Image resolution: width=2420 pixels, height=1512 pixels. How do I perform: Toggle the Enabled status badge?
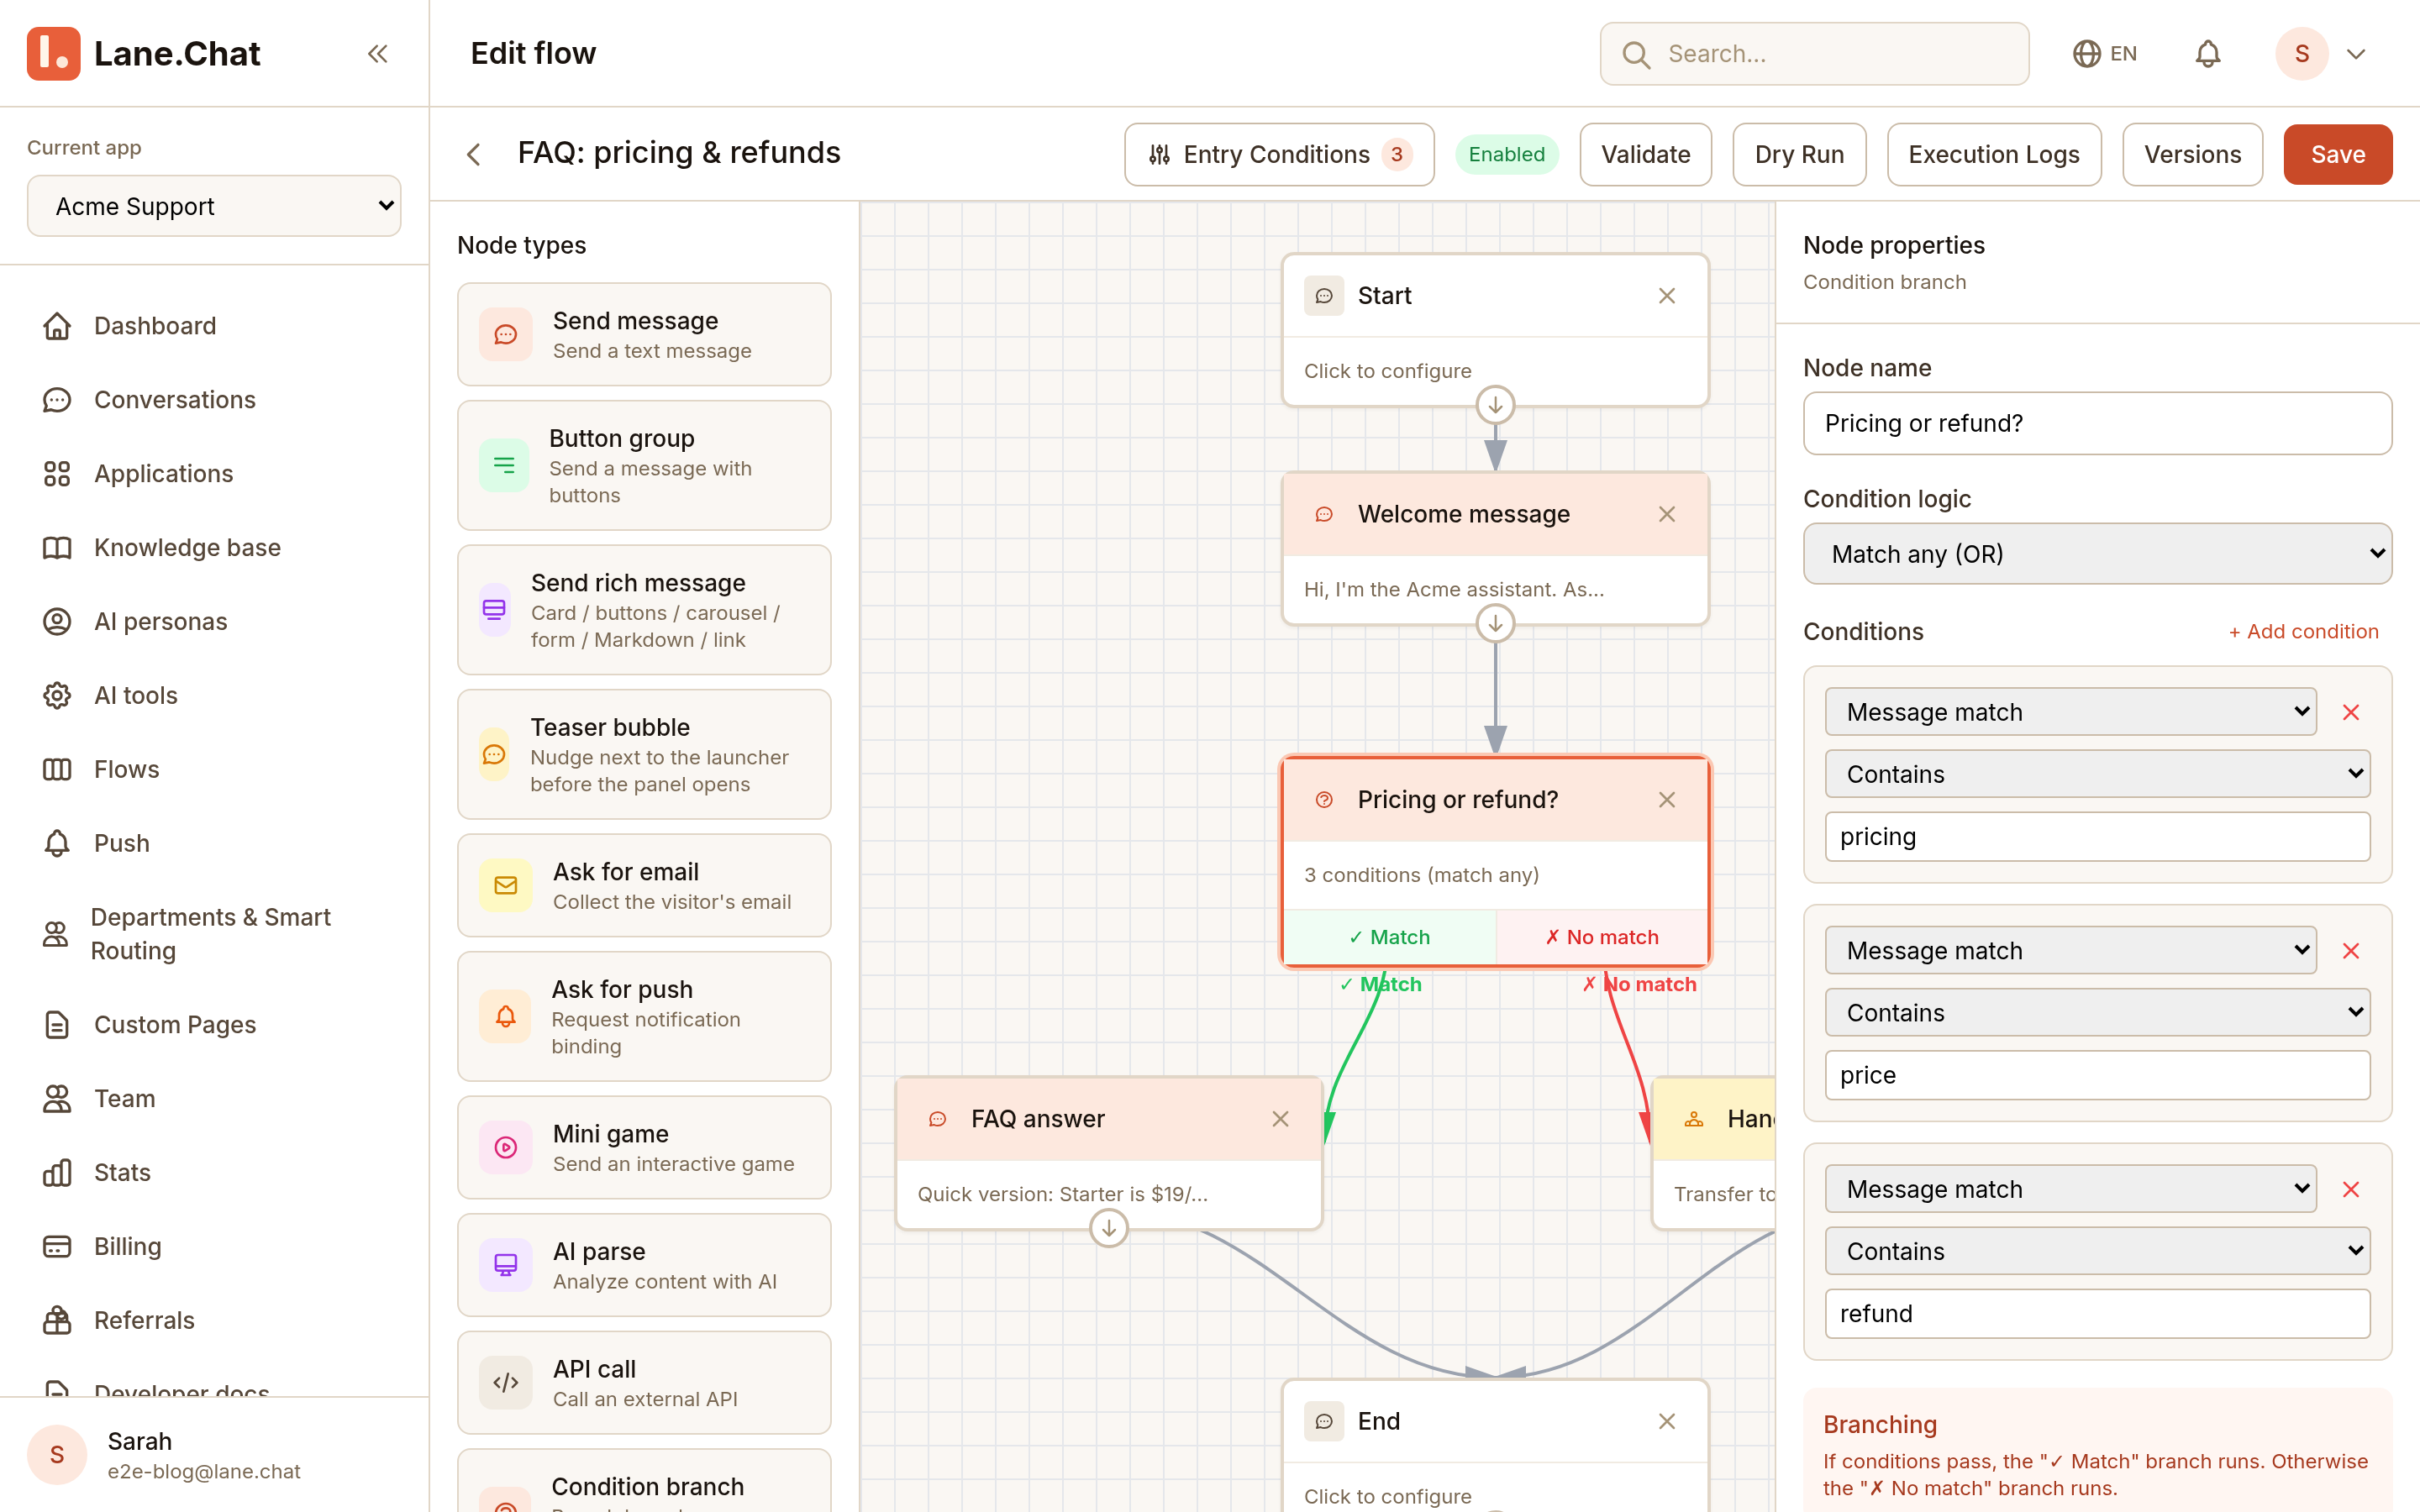1506,155
